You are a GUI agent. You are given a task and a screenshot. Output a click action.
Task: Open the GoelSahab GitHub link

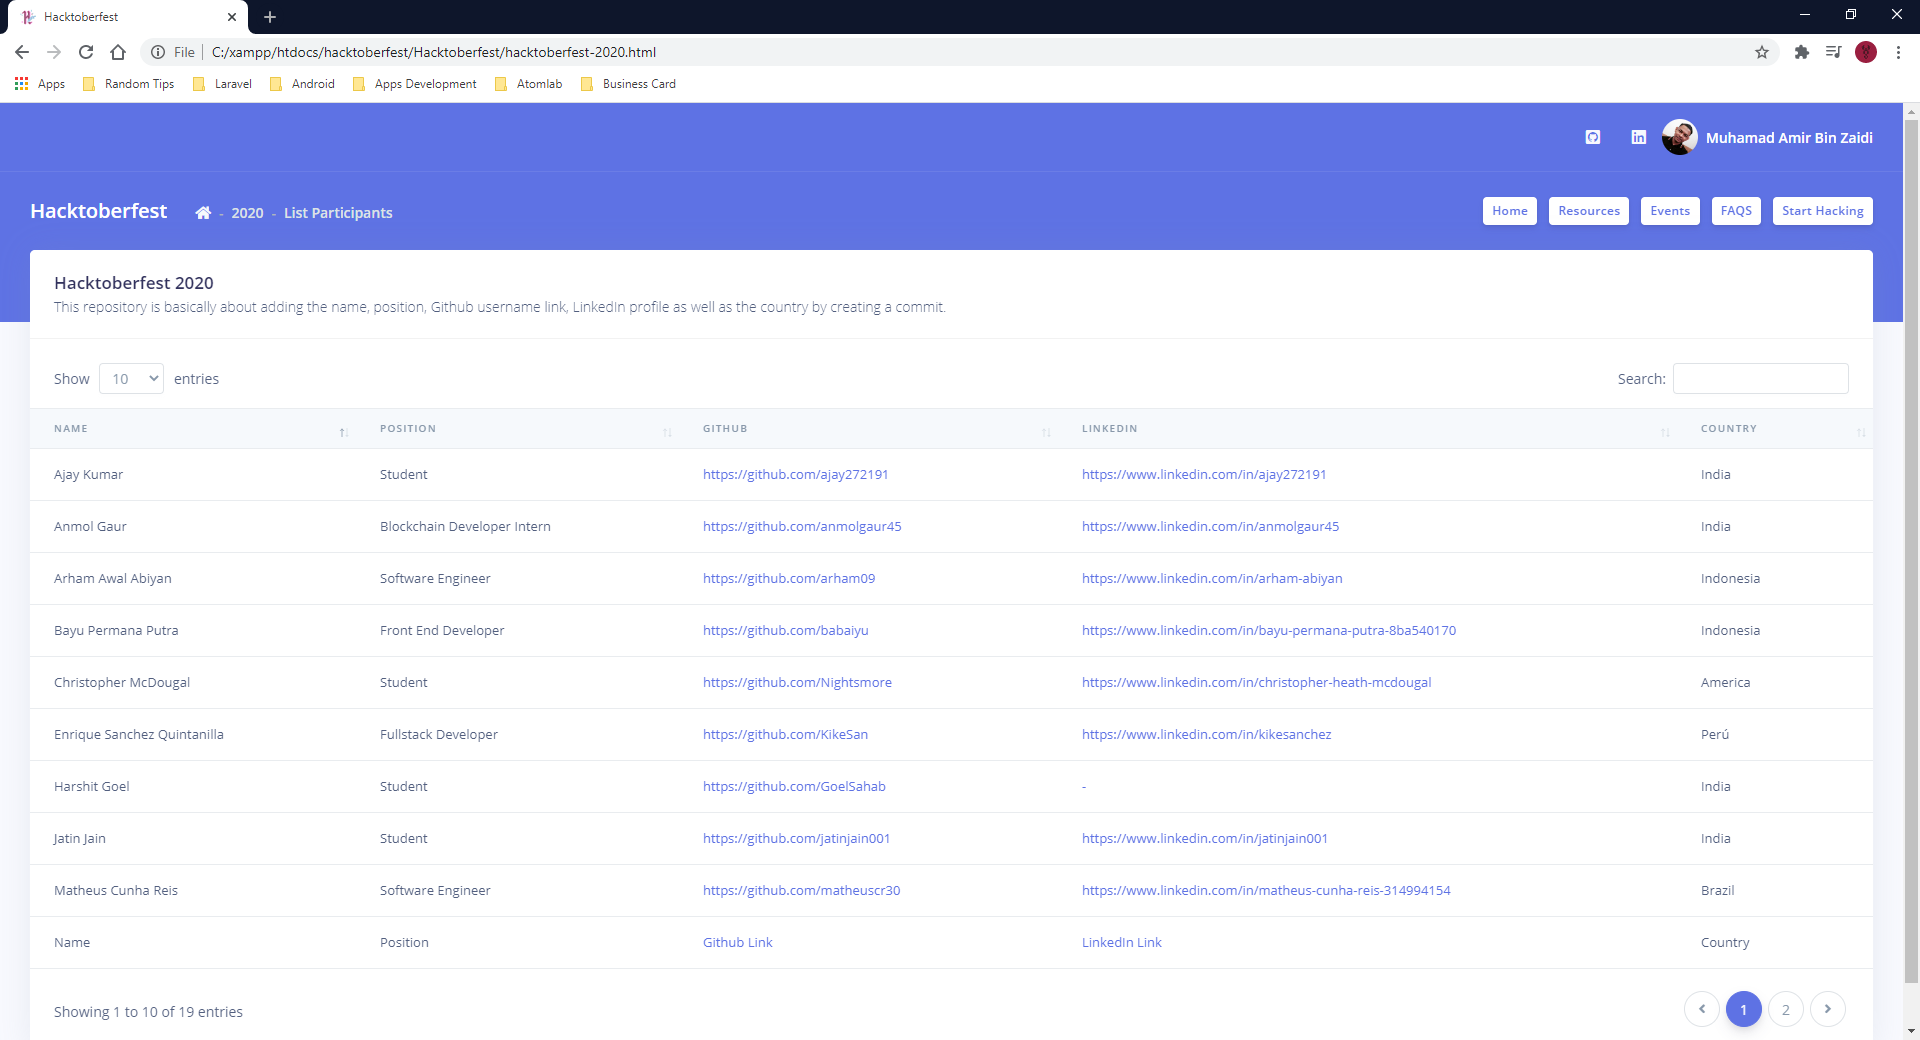[794, 787]
